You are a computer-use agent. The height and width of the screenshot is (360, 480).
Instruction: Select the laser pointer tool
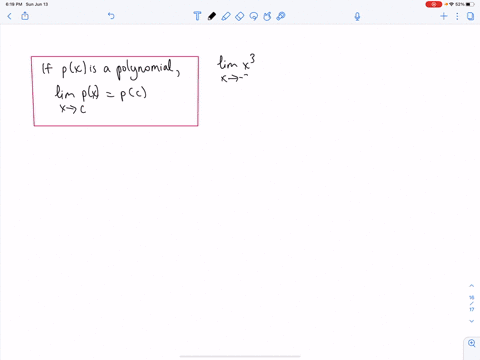click(x=281, y=16)
